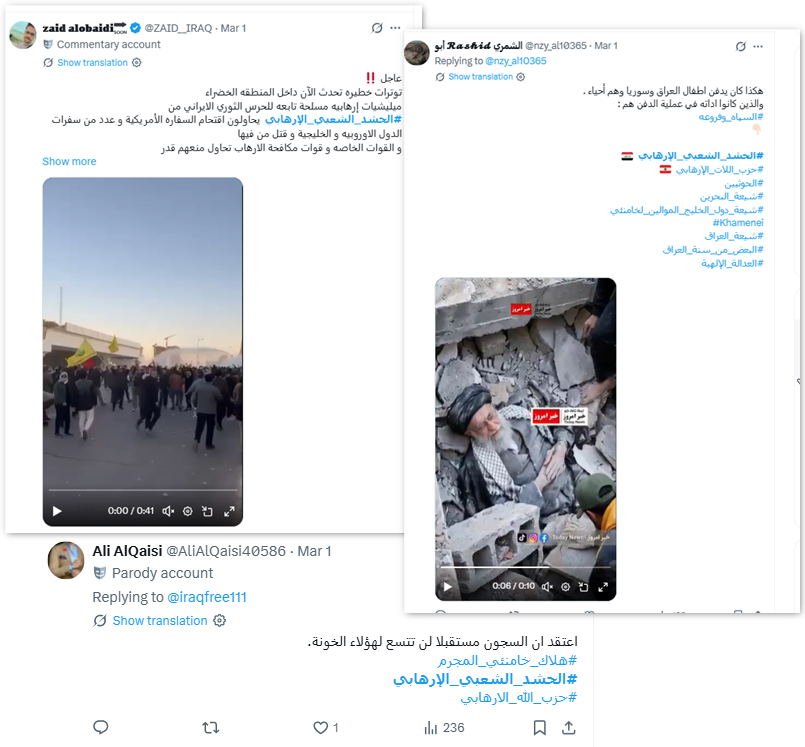Repost Ali AlQaisi's post
This screenshot has height=747, width=805.
210,727
